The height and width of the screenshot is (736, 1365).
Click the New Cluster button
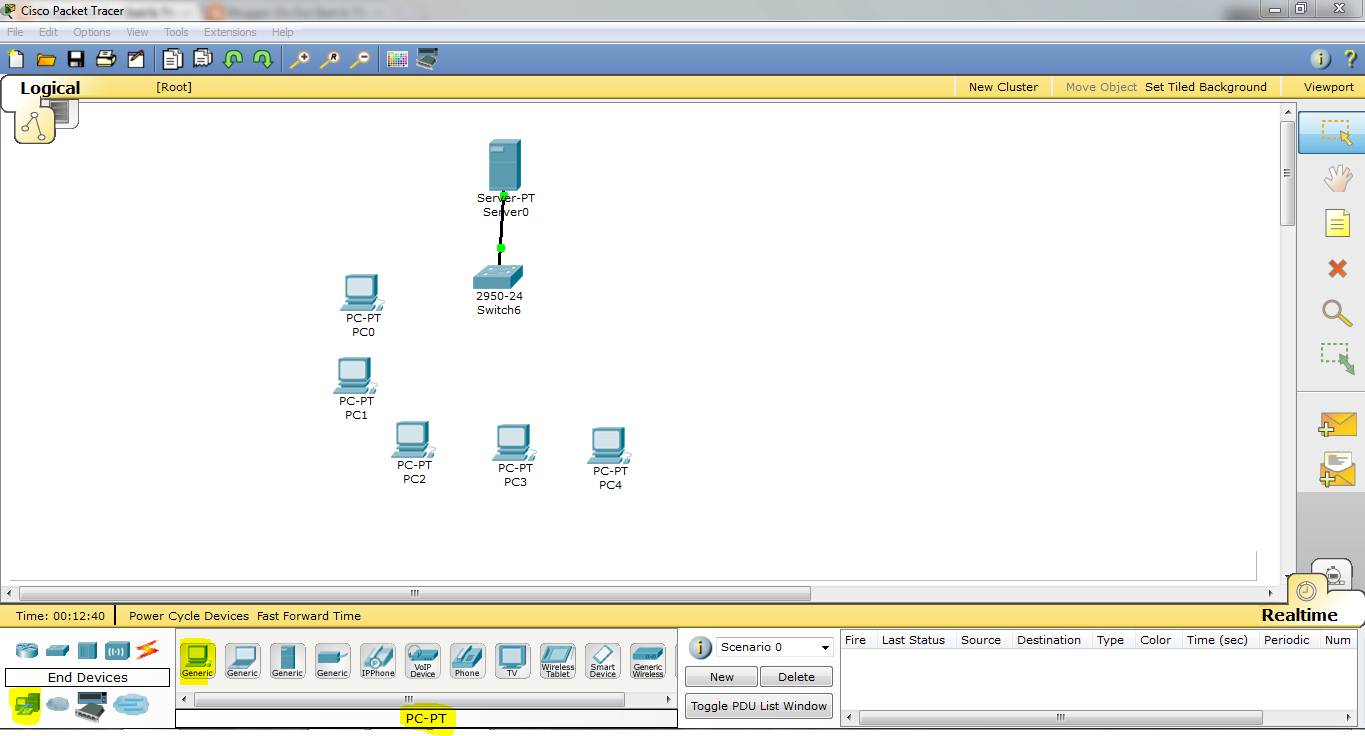click(1003, 87)
